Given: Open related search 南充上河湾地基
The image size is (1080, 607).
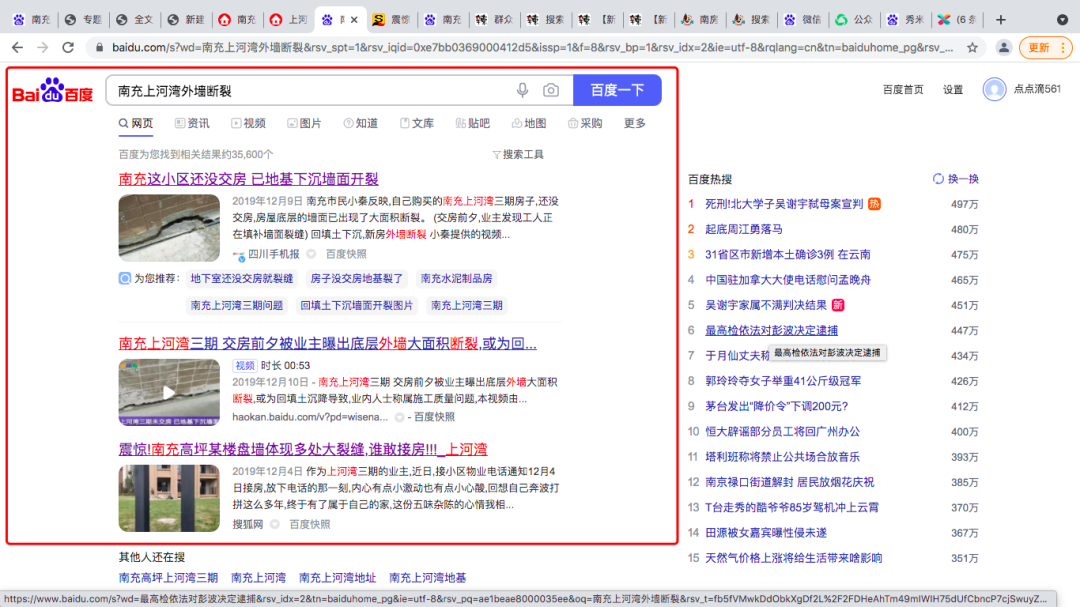Looking at the screenshot, I should (x=428, y=578).
